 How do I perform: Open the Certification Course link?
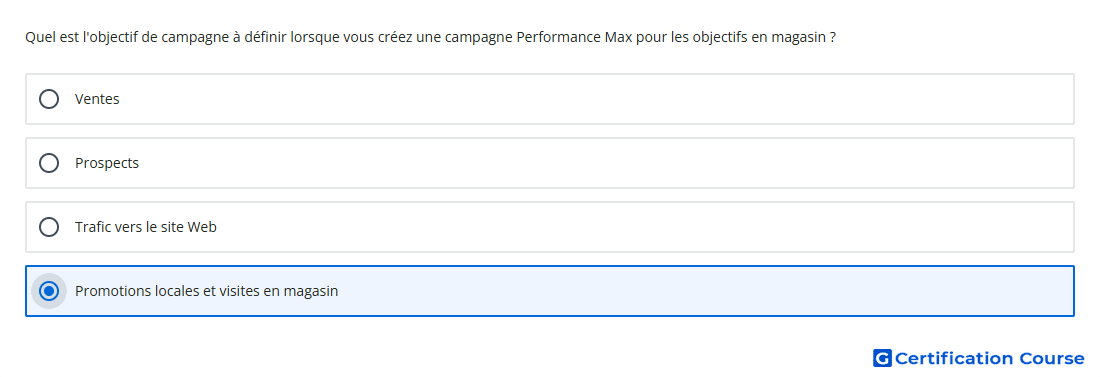click(979, 358)
